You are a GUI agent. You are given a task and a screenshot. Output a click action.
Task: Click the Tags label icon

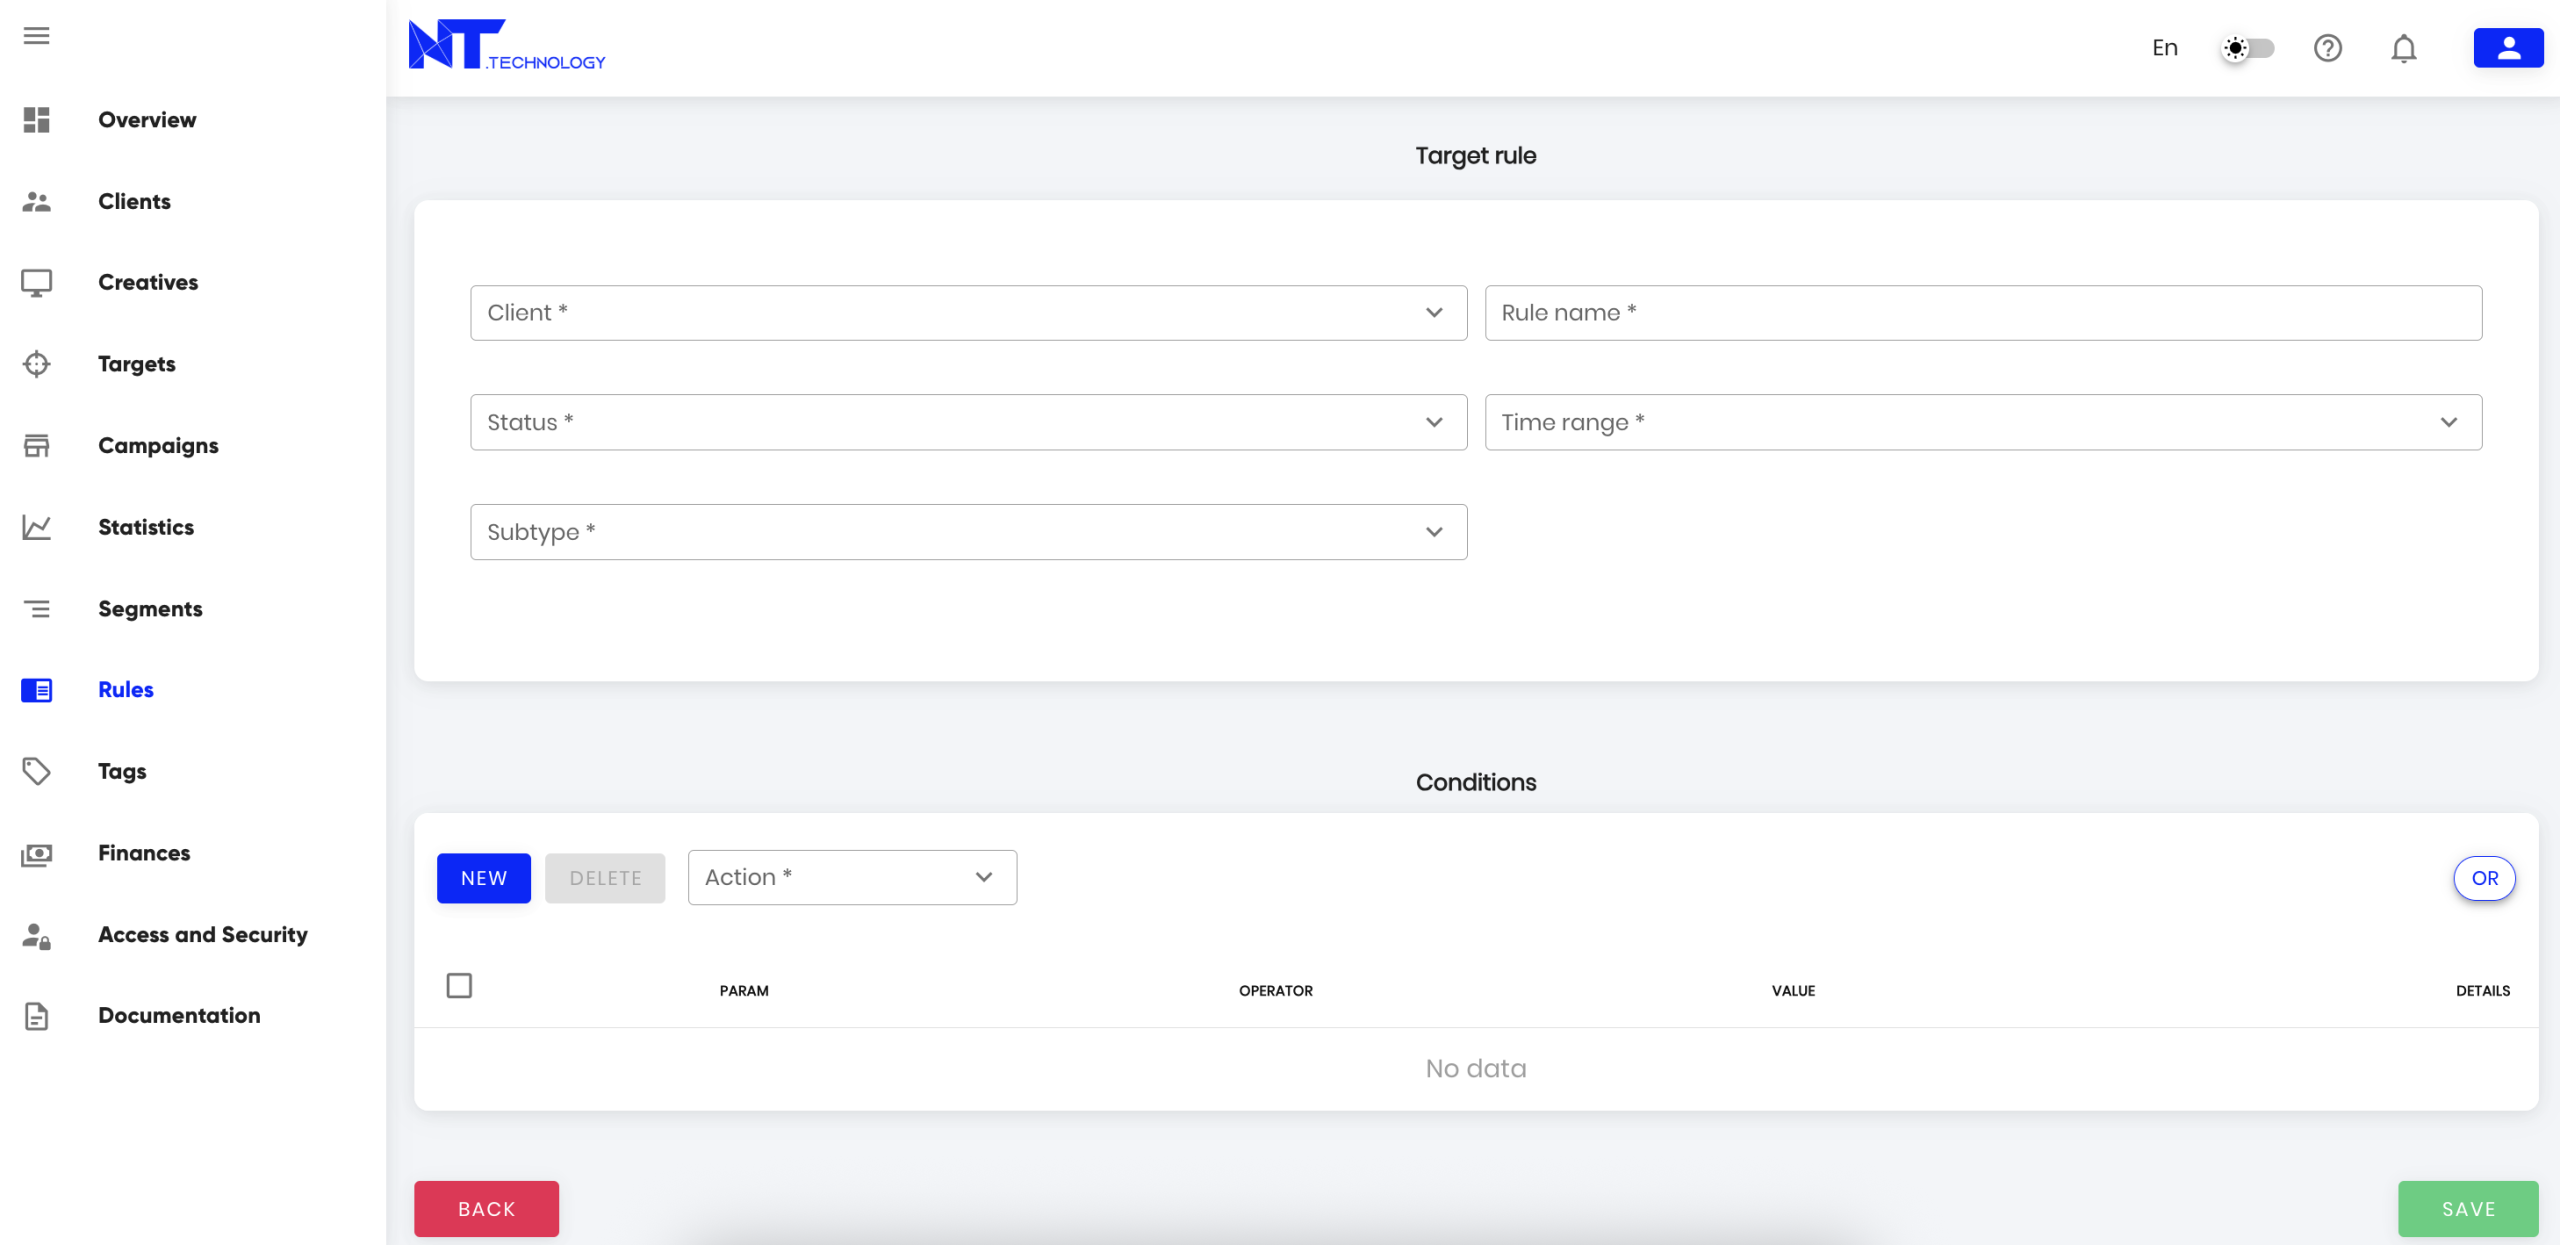37,771
